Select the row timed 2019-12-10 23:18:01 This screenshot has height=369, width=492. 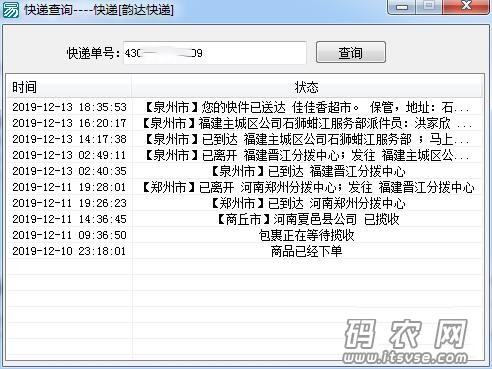tap(244, 251)
